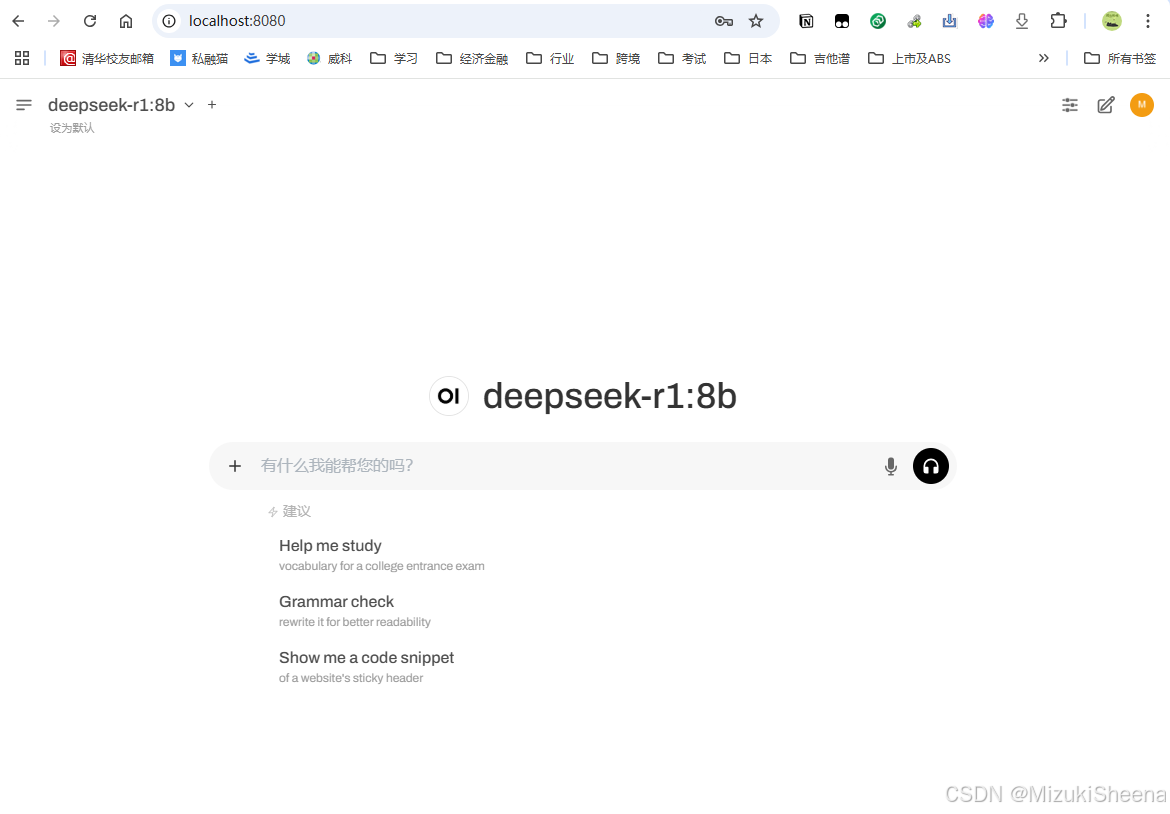1170x814 pixels.
Task: Open the orange user avatar menu
Action: pos(1142,105)
